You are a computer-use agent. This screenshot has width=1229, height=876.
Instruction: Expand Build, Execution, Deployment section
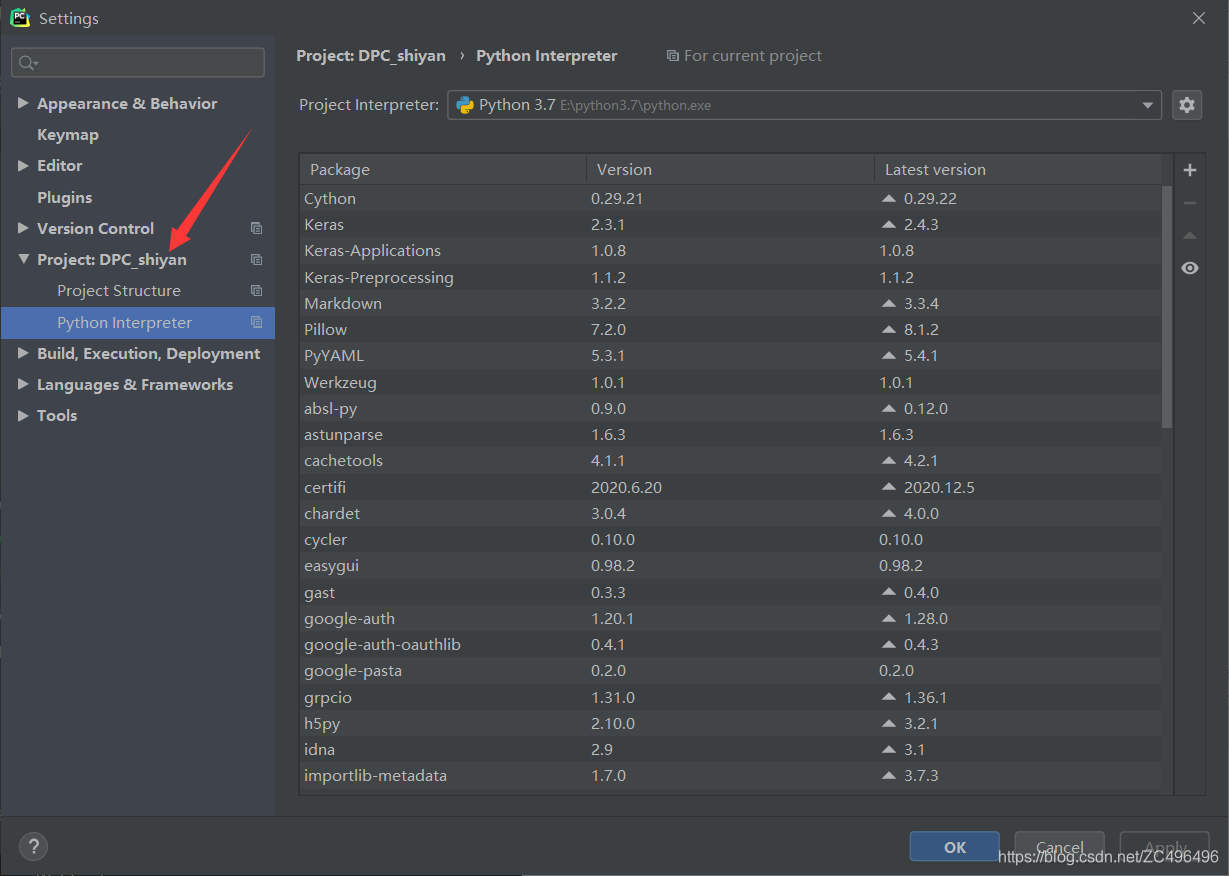click(x=23, y=353)
